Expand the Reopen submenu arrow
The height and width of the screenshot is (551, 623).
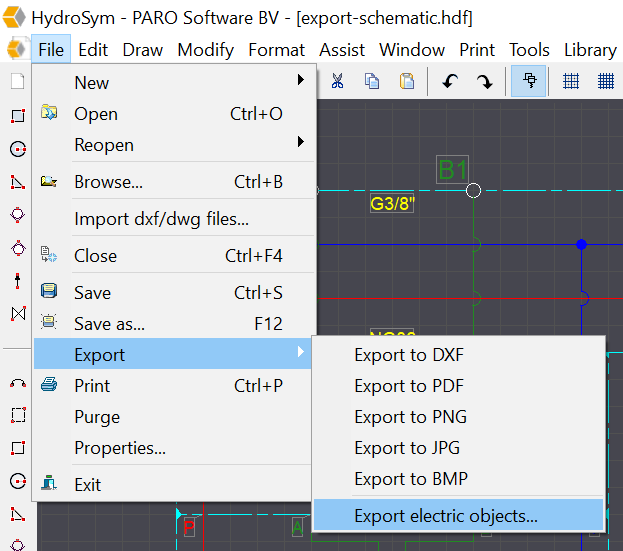coord(301,141)
